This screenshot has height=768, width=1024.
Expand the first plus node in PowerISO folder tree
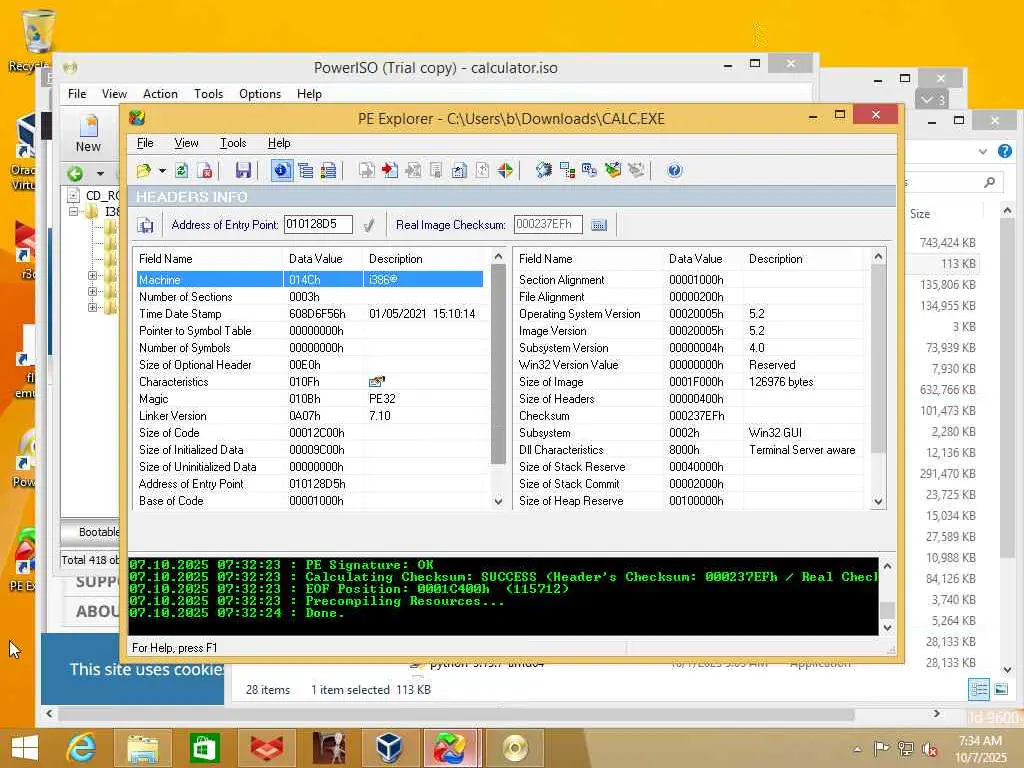92,276
